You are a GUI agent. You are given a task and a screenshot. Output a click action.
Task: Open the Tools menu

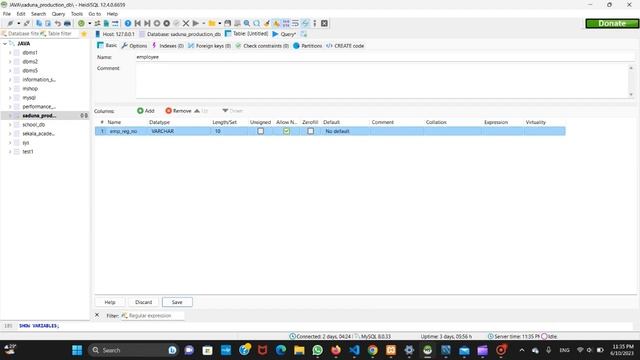coord(77,14)
